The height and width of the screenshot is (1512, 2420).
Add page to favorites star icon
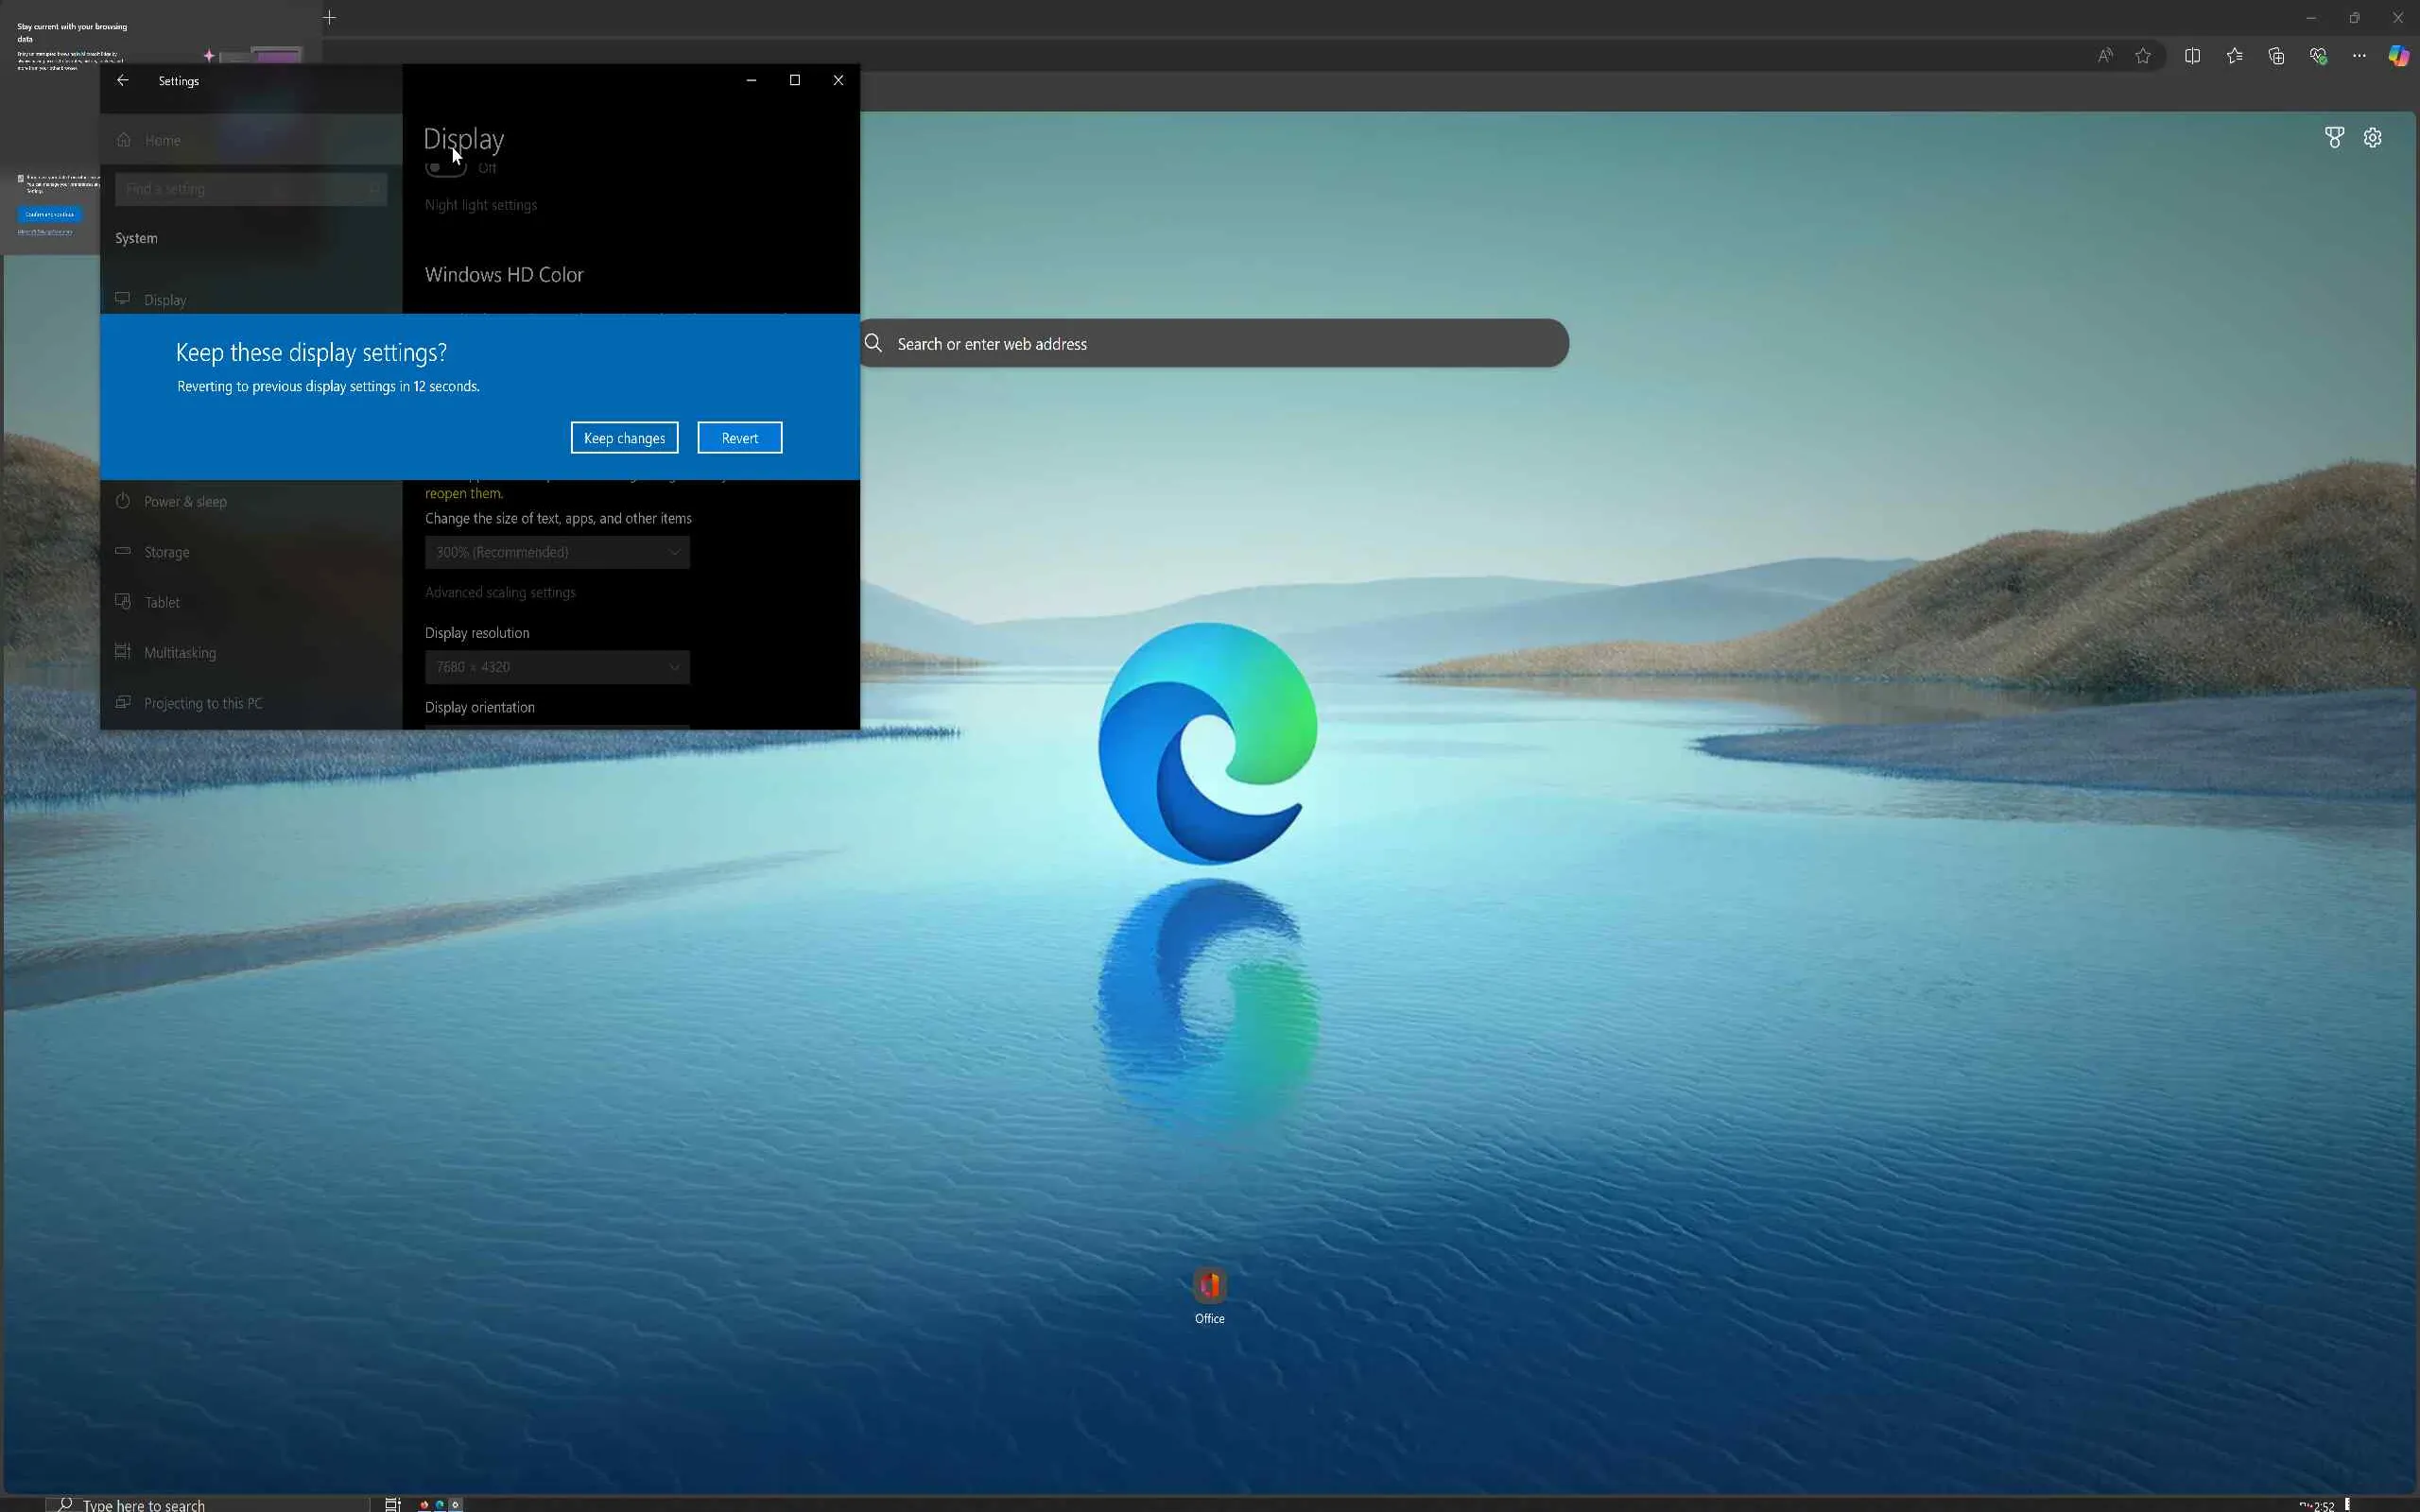click(x=2143, y=56)
